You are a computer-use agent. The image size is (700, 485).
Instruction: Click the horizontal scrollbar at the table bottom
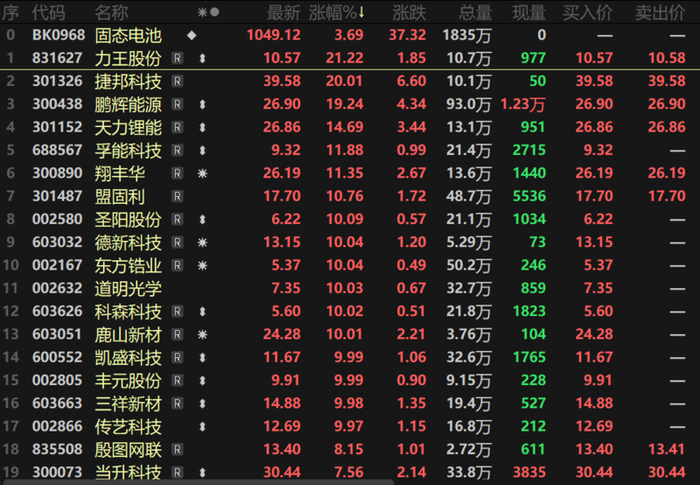point(198,482)
